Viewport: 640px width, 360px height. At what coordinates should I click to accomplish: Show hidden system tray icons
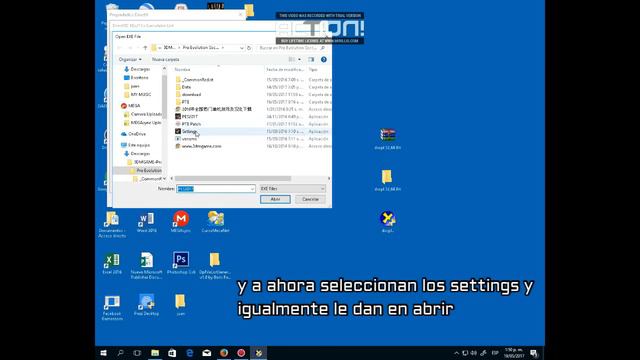[456, 353]
